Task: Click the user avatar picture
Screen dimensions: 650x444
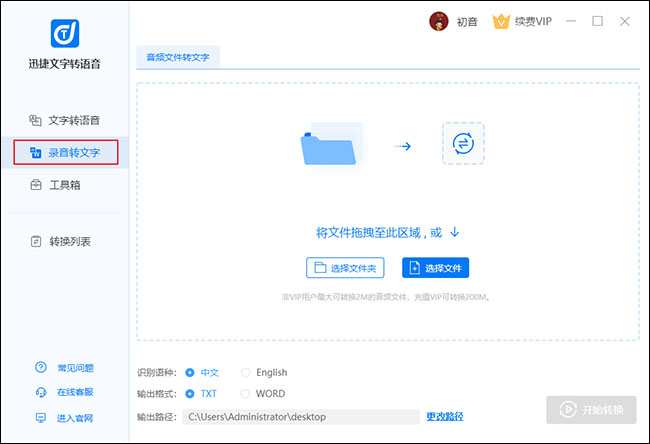Action: [x=439, y=21]
